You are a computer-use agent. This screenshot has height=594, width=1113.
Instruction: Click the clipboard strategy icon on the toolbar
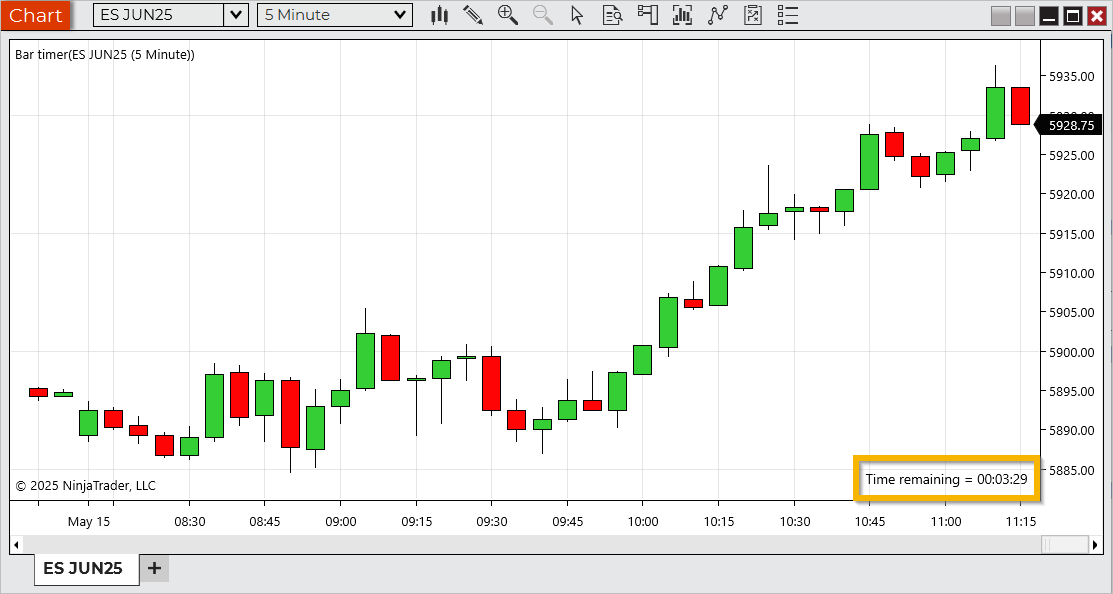pos(752,15)
